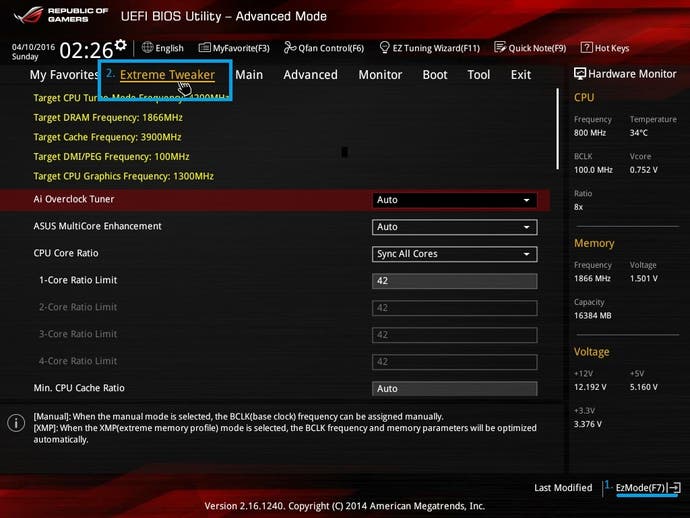Open Last Modified log
This screenshot has width=690, height=518.
click(x=563, y=488)
